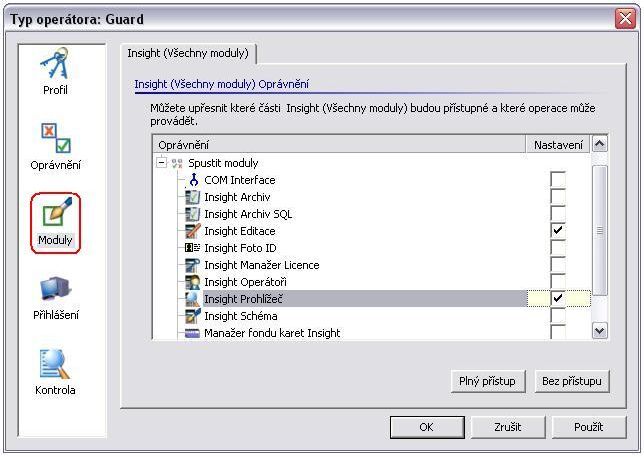644x457 pixels.
Task: Enable the Insight Archiv SQL checkbox
Action: click(x=558, y=214)
